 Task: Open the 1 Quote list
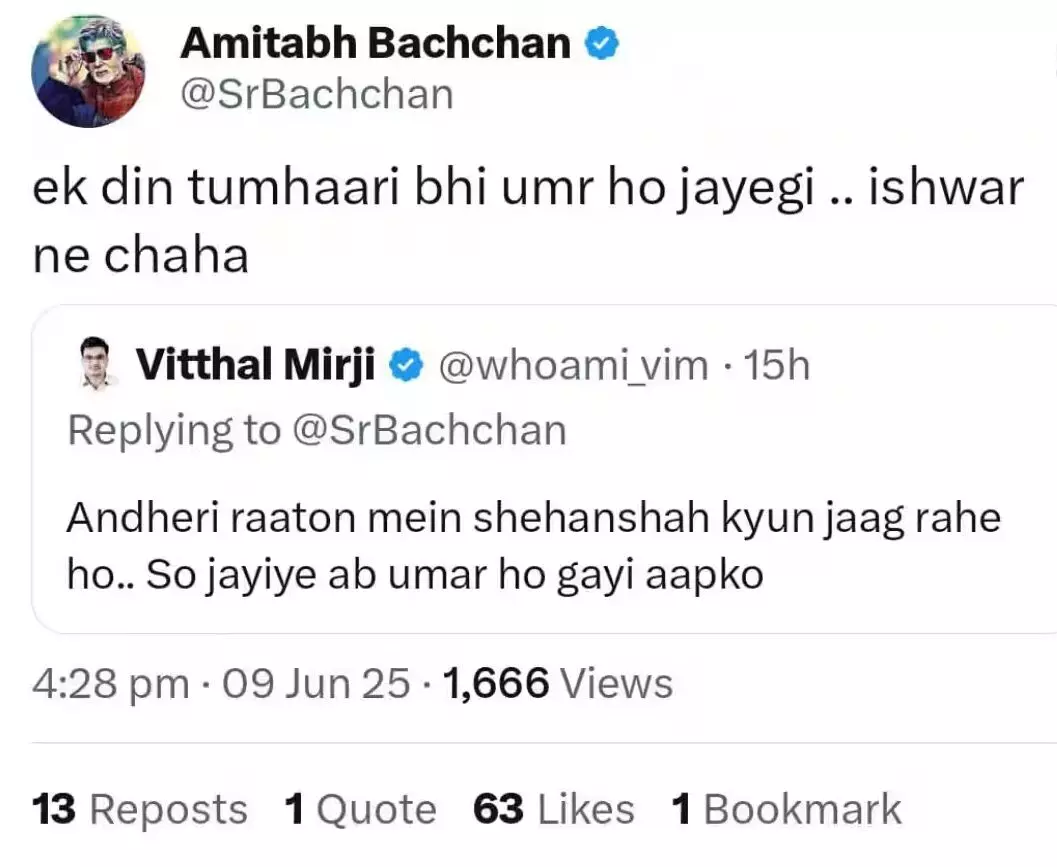point(360,809)
